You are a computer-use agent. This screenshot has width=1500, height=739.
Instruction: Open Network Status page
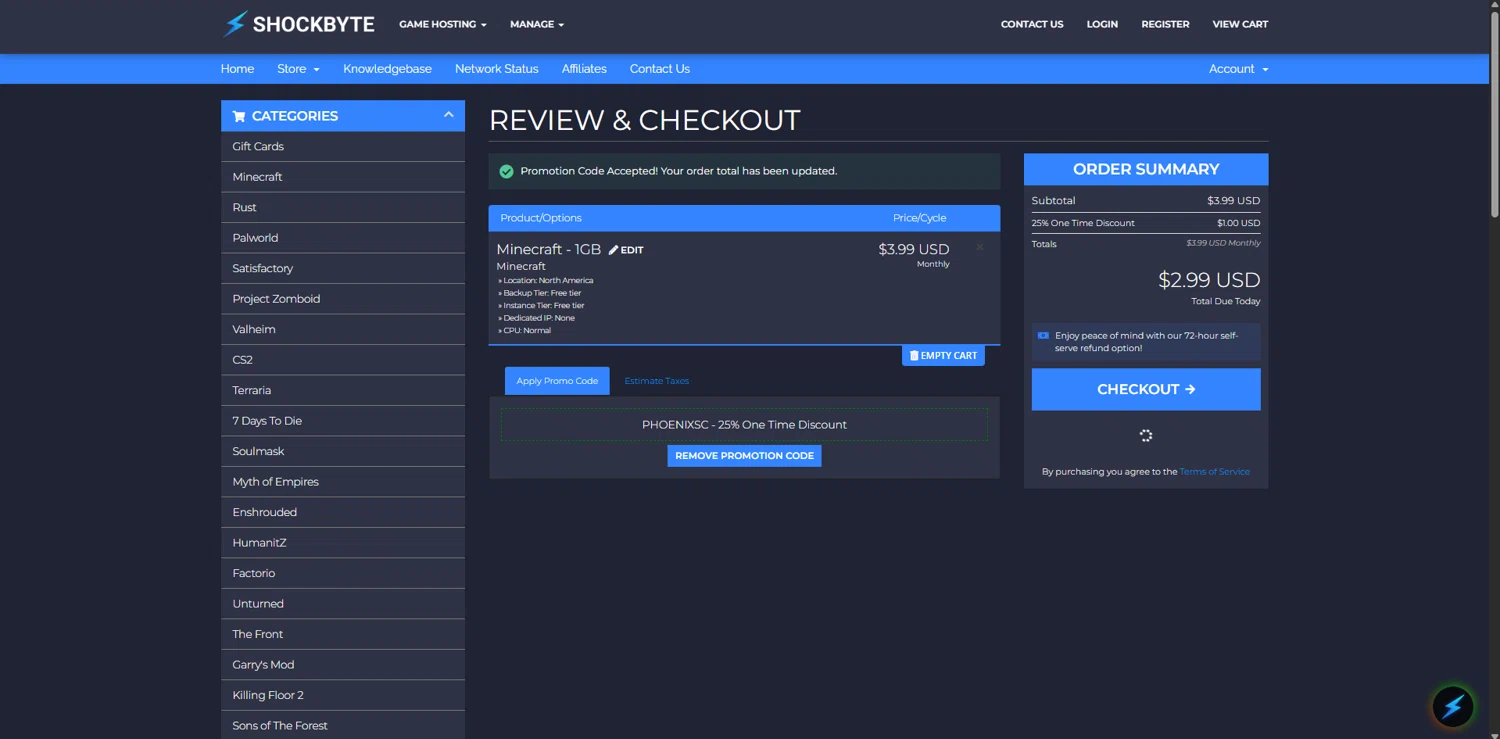pos(496,69)
